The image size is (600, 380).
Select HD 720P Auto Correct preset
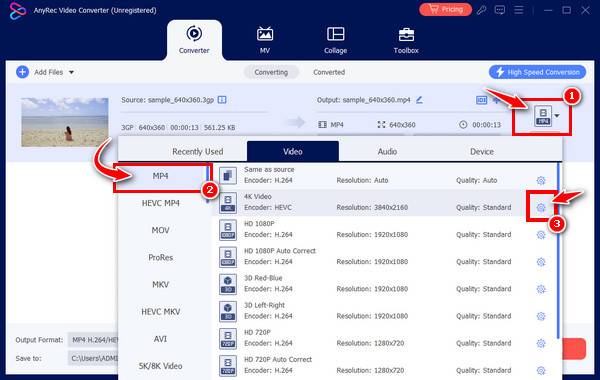click(384, 365)
